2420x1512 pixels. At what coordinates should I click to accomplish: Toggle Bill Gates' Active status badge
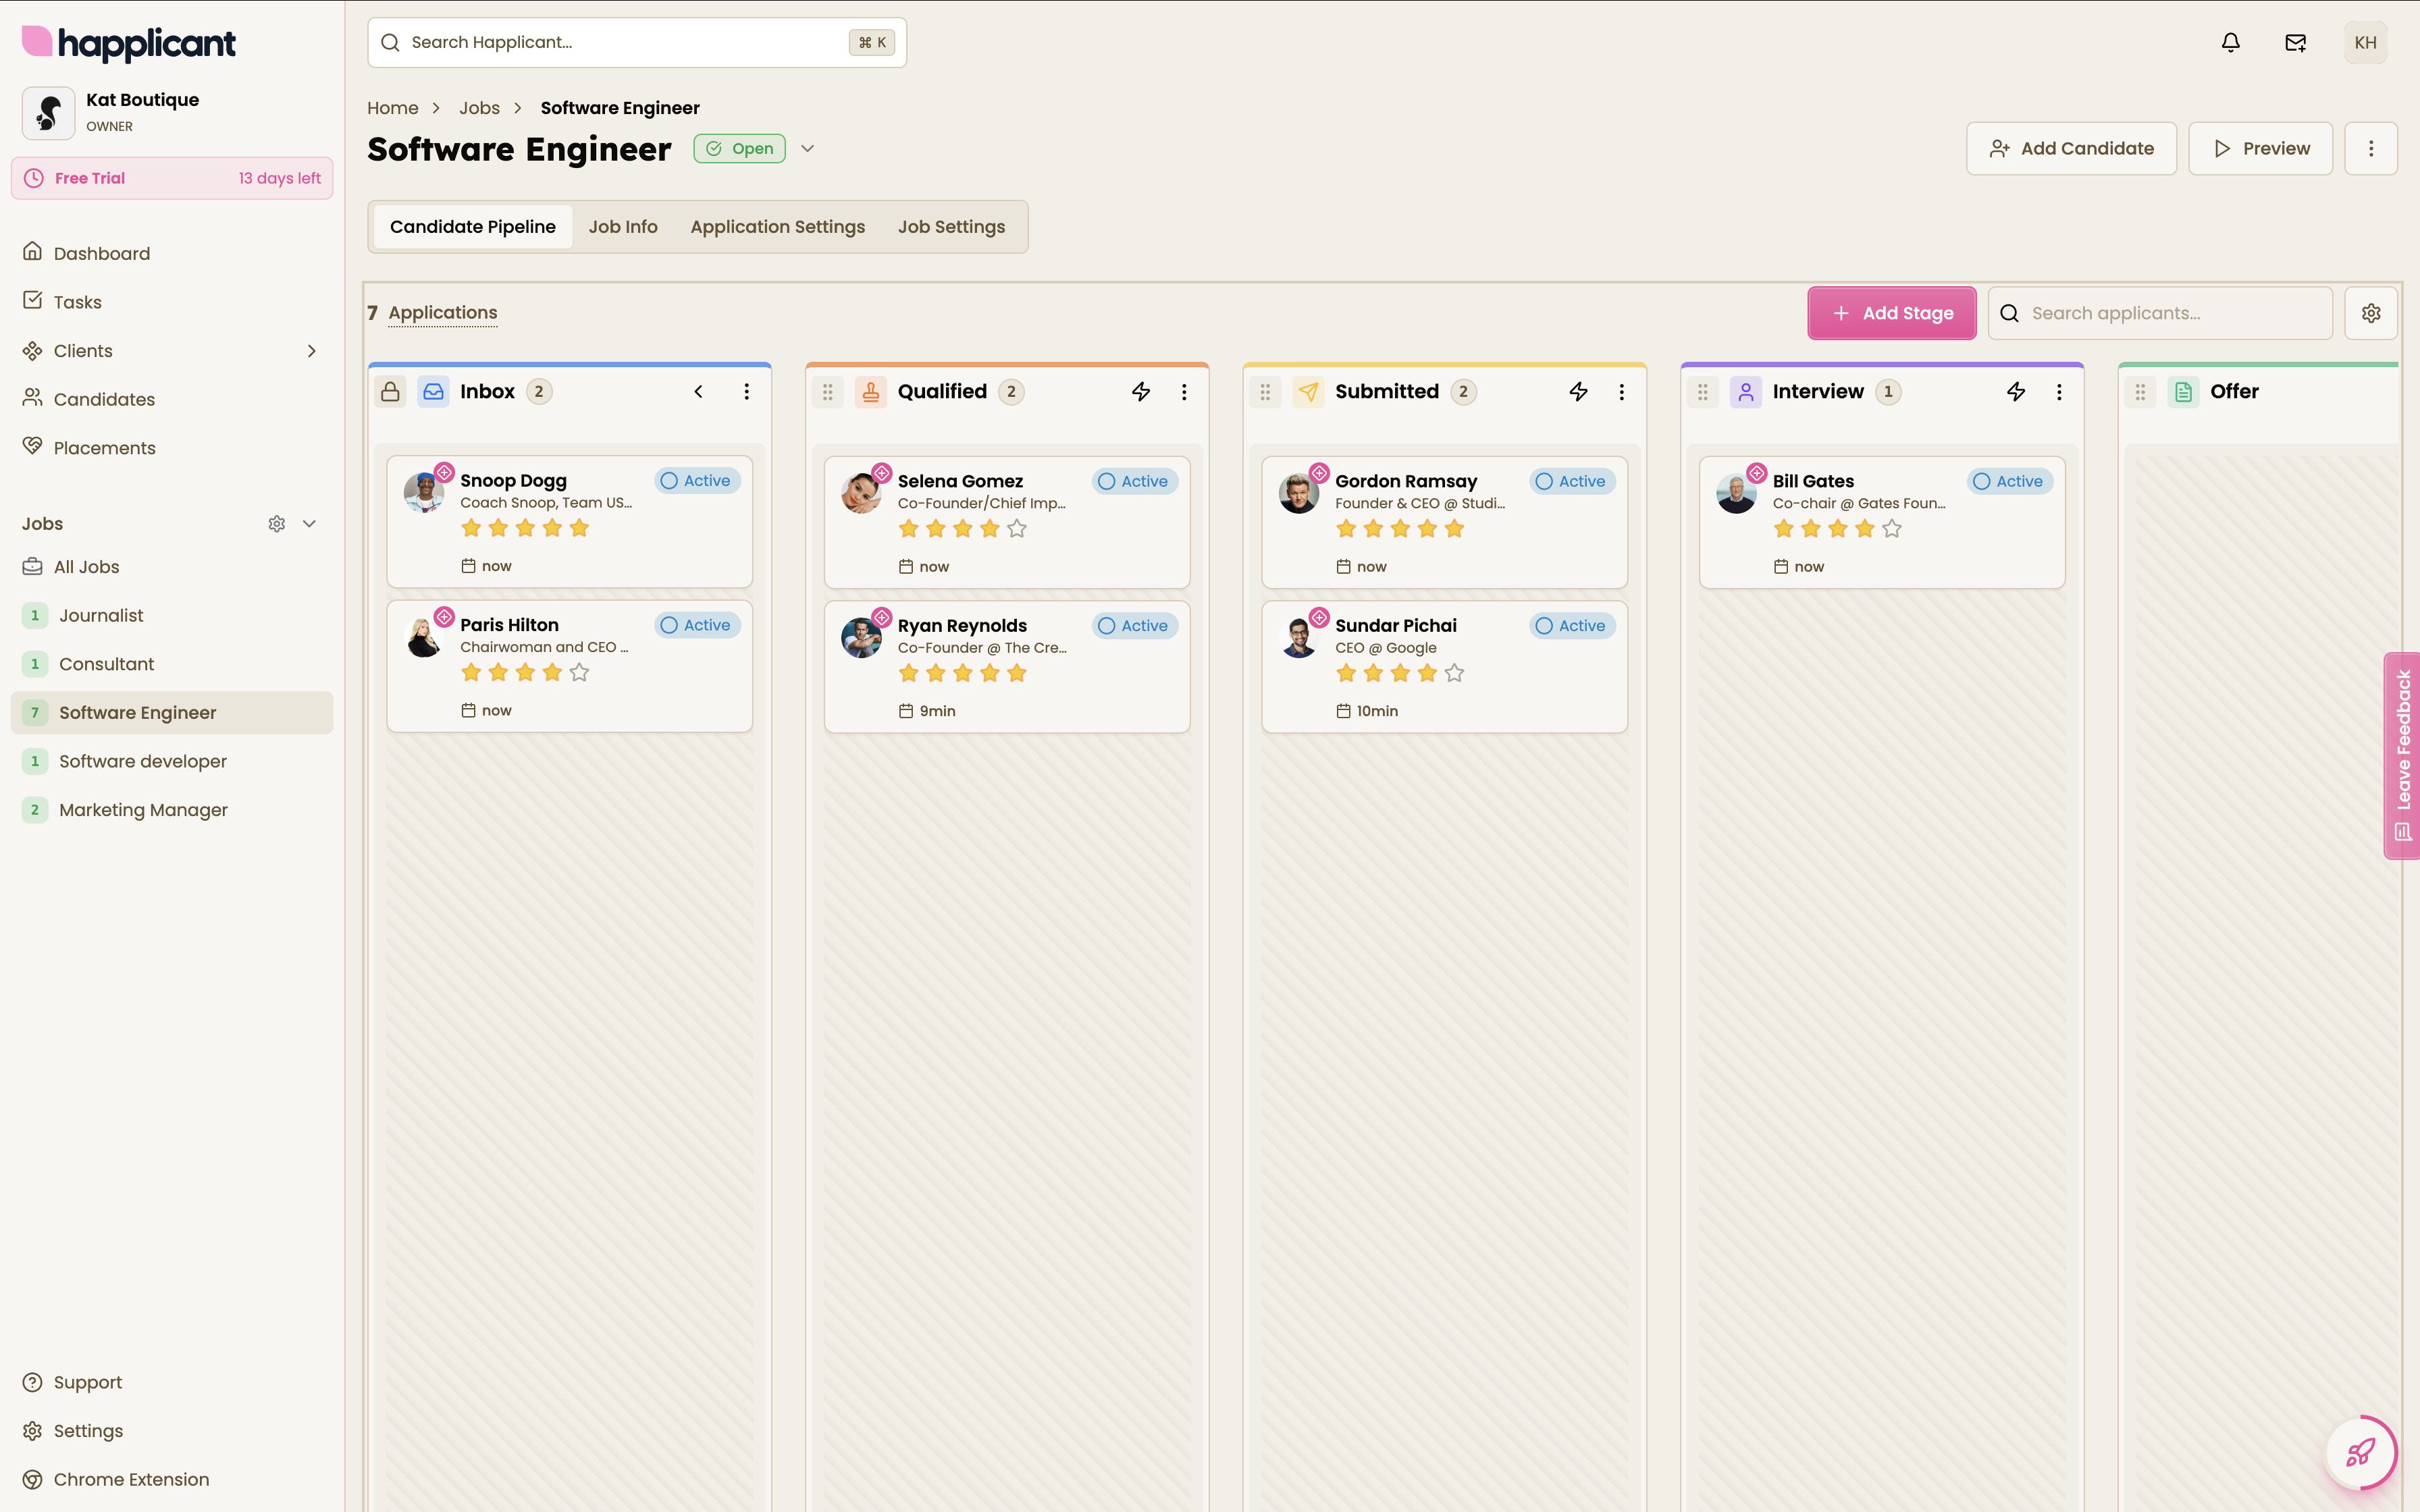click(x=2009, y=481)
